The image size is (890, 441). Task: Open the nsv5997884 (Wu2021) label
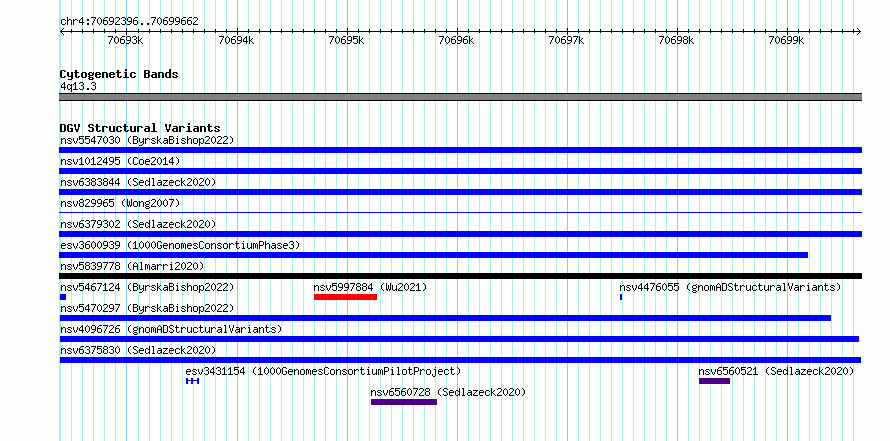pos(370,287)
